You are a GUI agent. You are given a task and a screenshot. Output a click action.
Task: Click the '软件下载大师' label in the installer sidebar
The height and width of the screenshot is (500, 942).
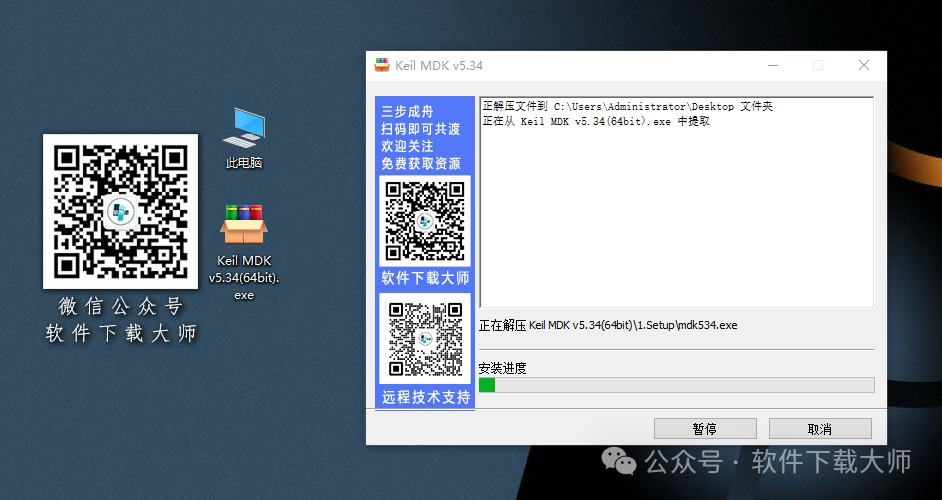(425, 278)
